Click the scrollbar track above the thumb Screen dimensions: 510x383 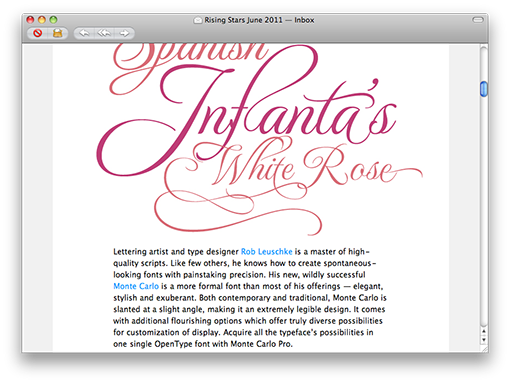484,64
